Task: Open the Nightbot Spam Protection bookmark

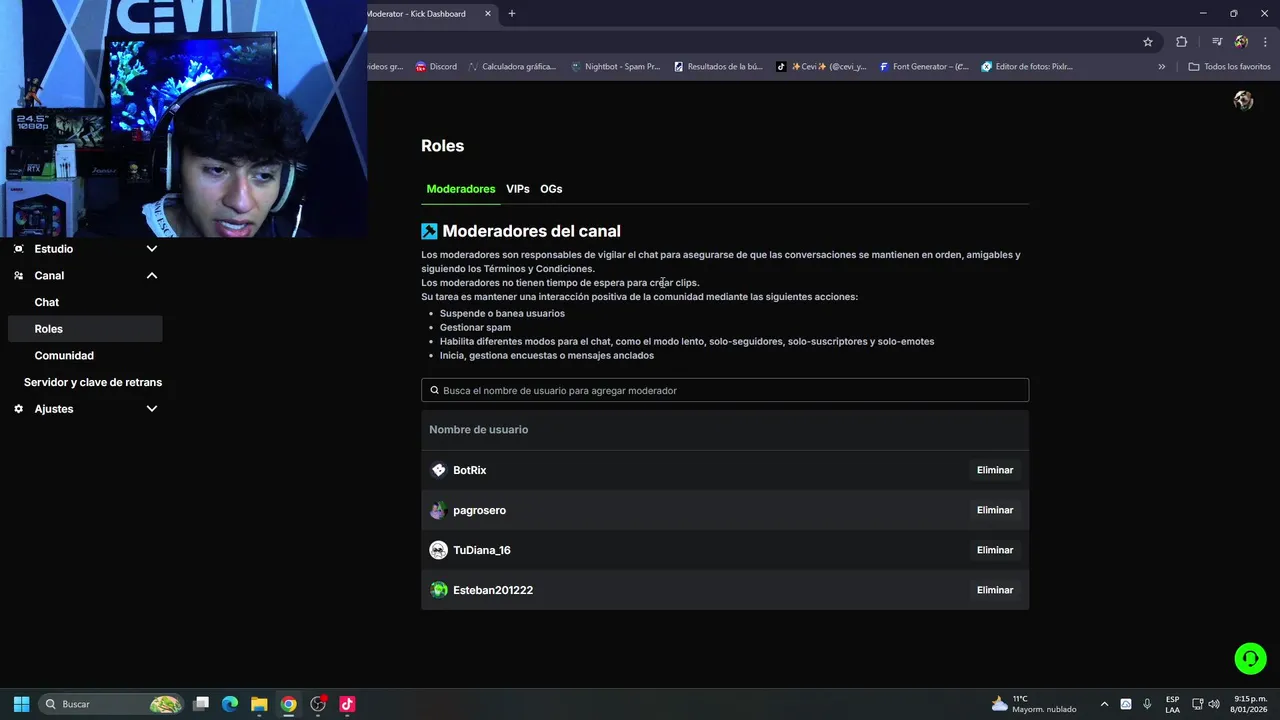Action: [615, 67]
